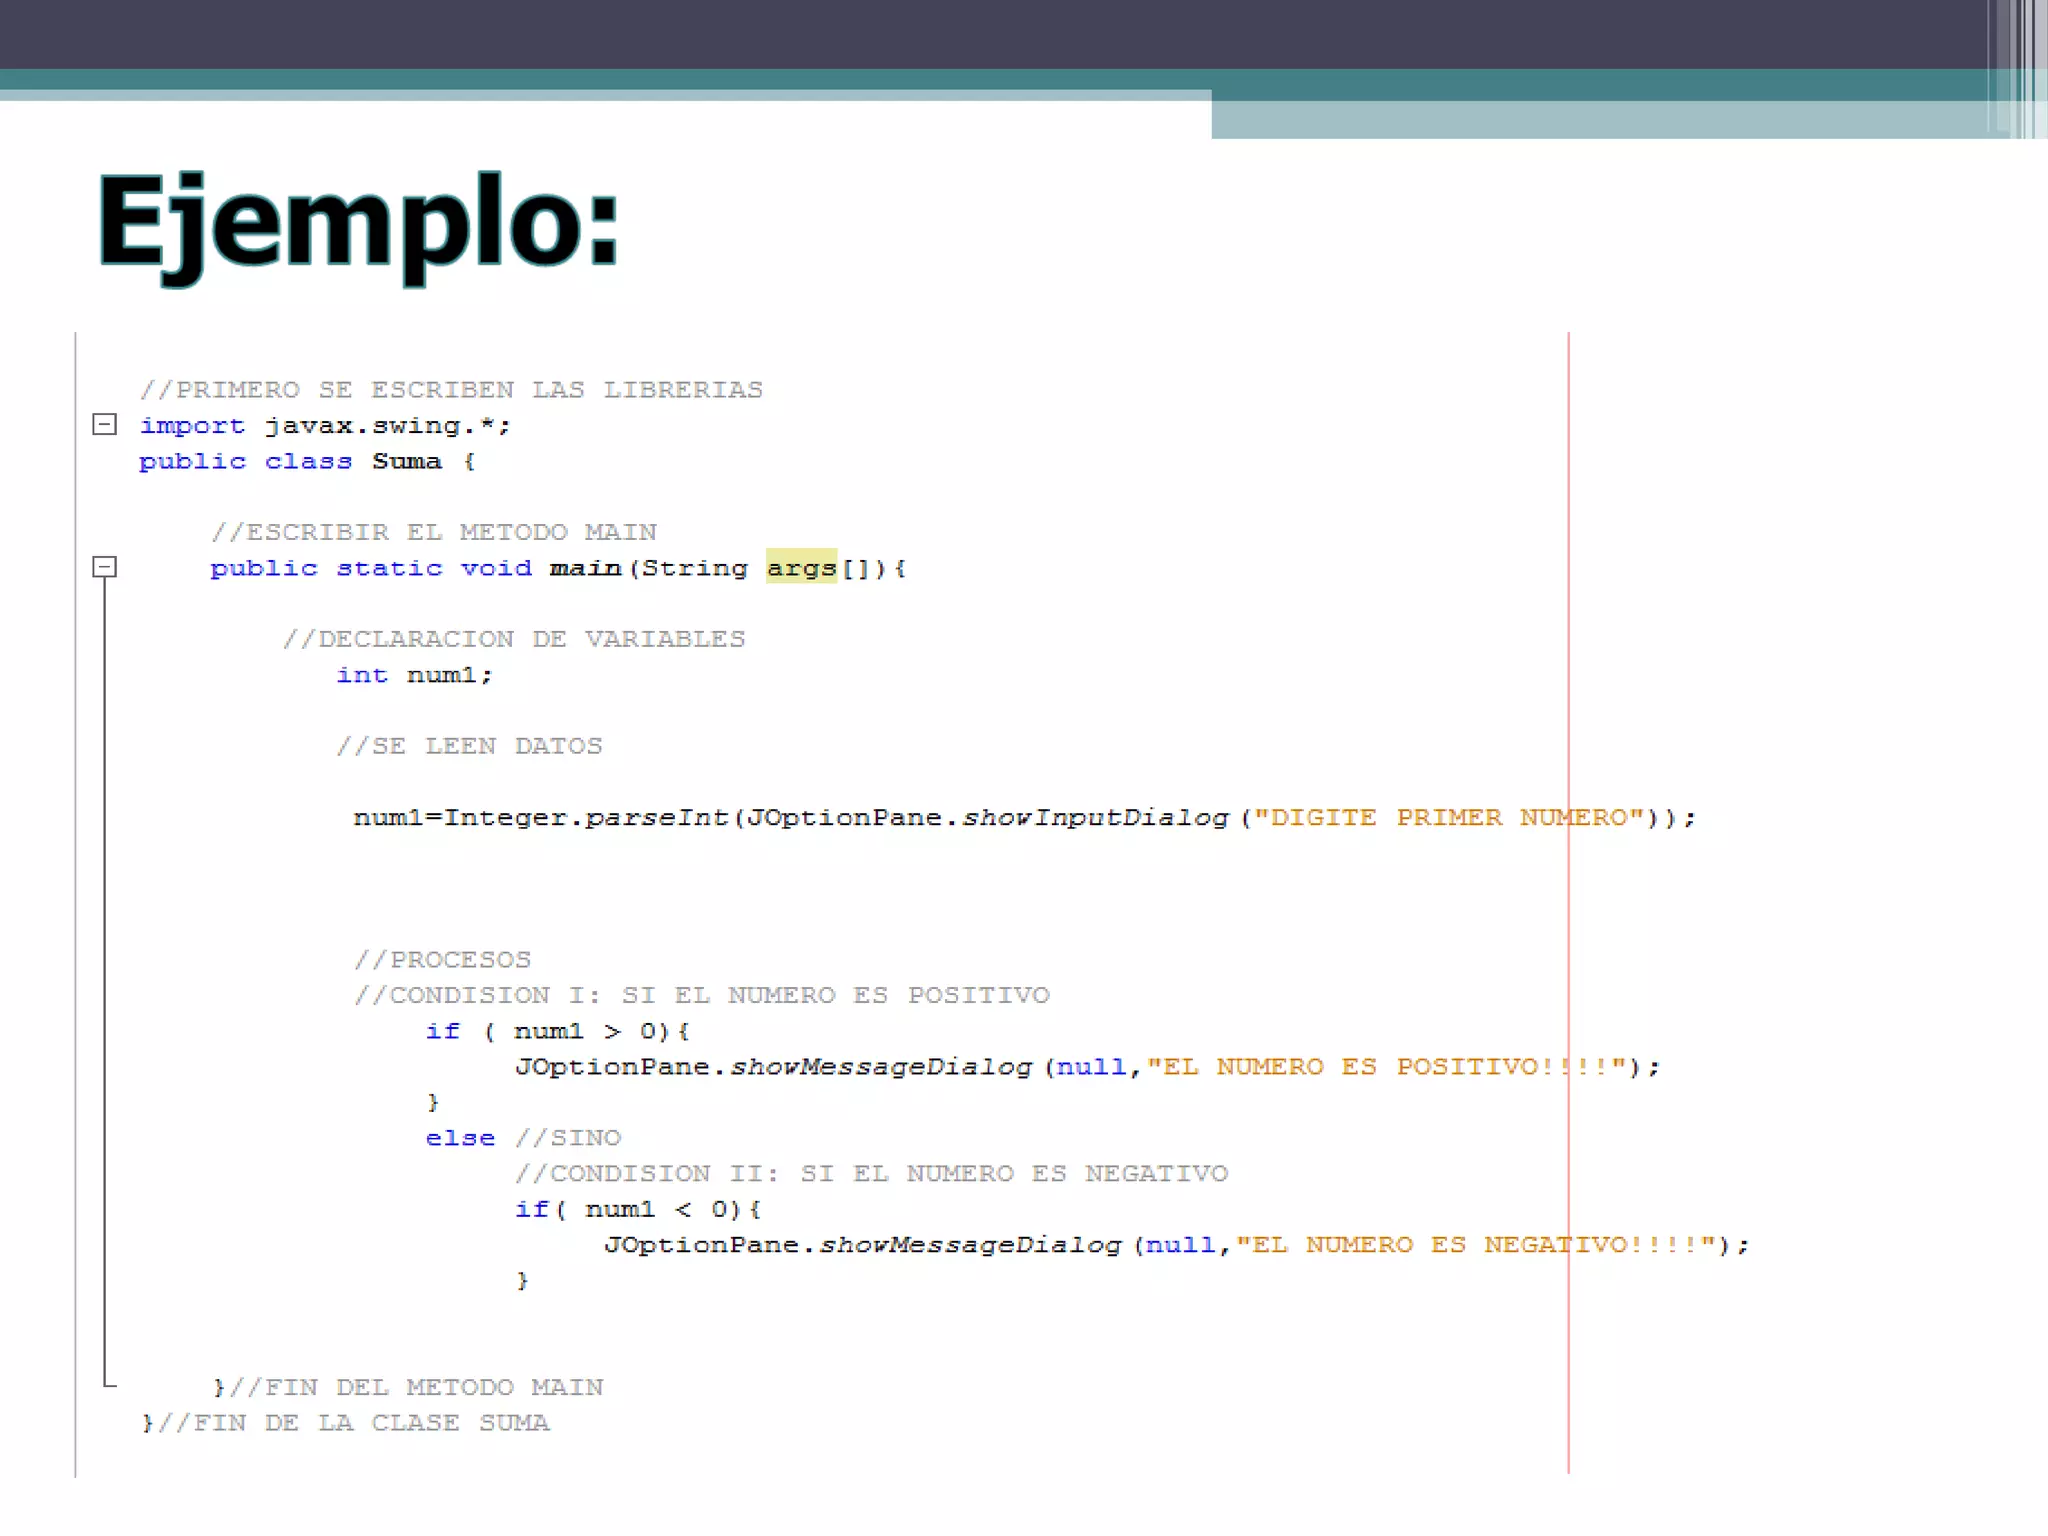This screenshot has height=1536, width=2048.
Task: Click the import keyword
Action: tap(192, 426)
